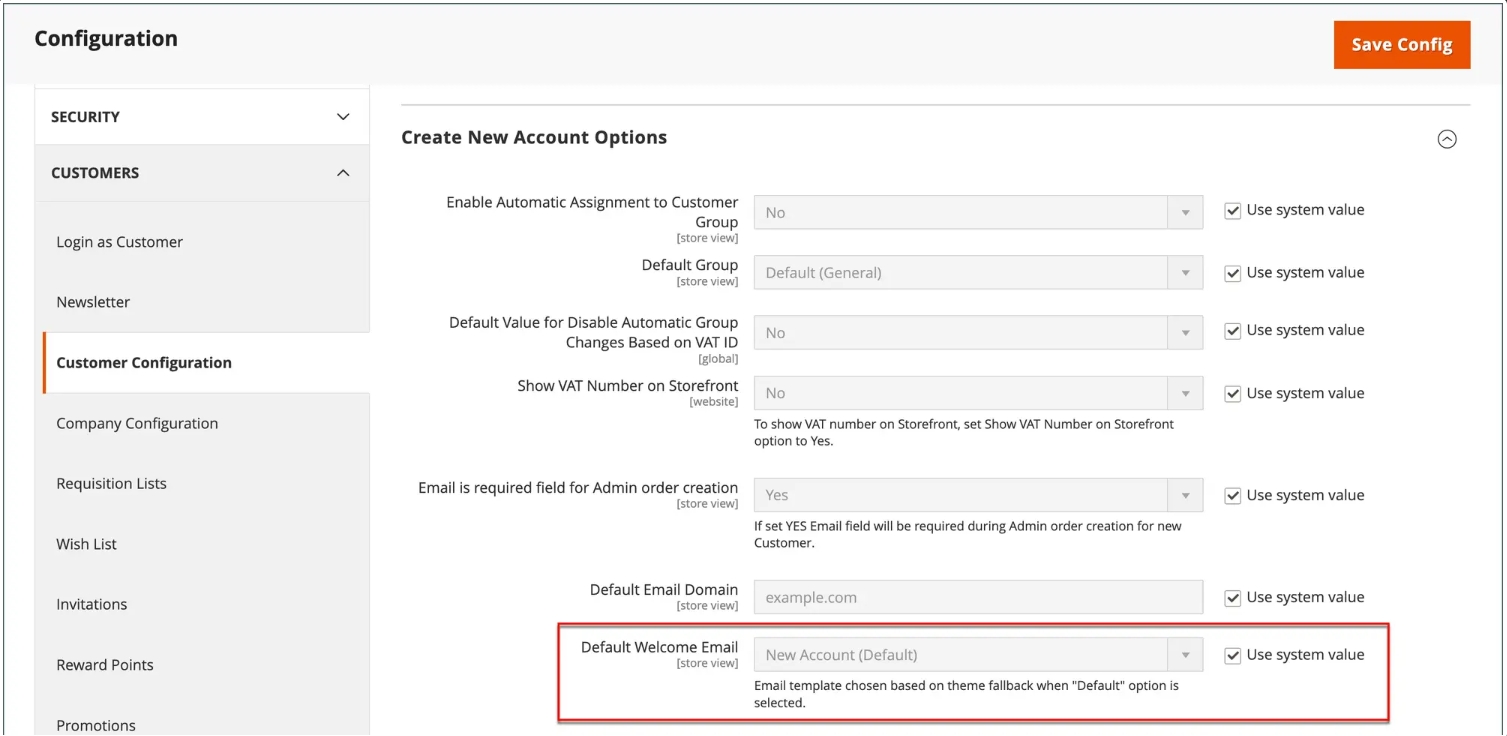Uncheck system value for Enable Automatic Assignment
The height and width of the screenshot is (736, 1507).
click(1232, 211)
